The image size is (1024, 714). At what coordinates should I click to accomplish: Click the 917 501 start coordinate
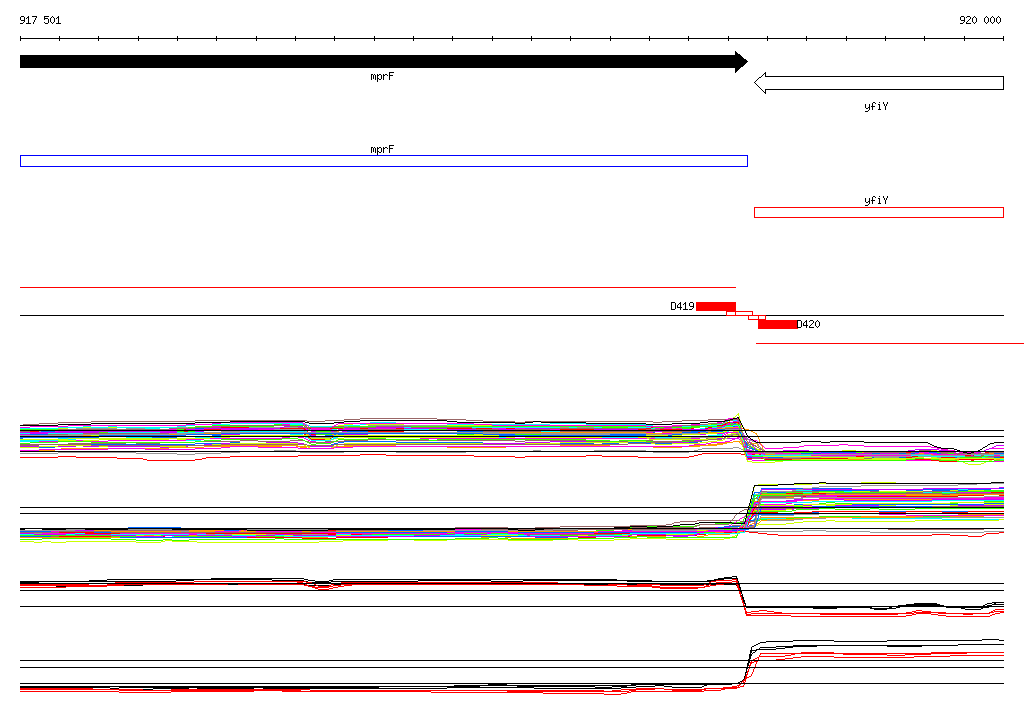point(40,20)
